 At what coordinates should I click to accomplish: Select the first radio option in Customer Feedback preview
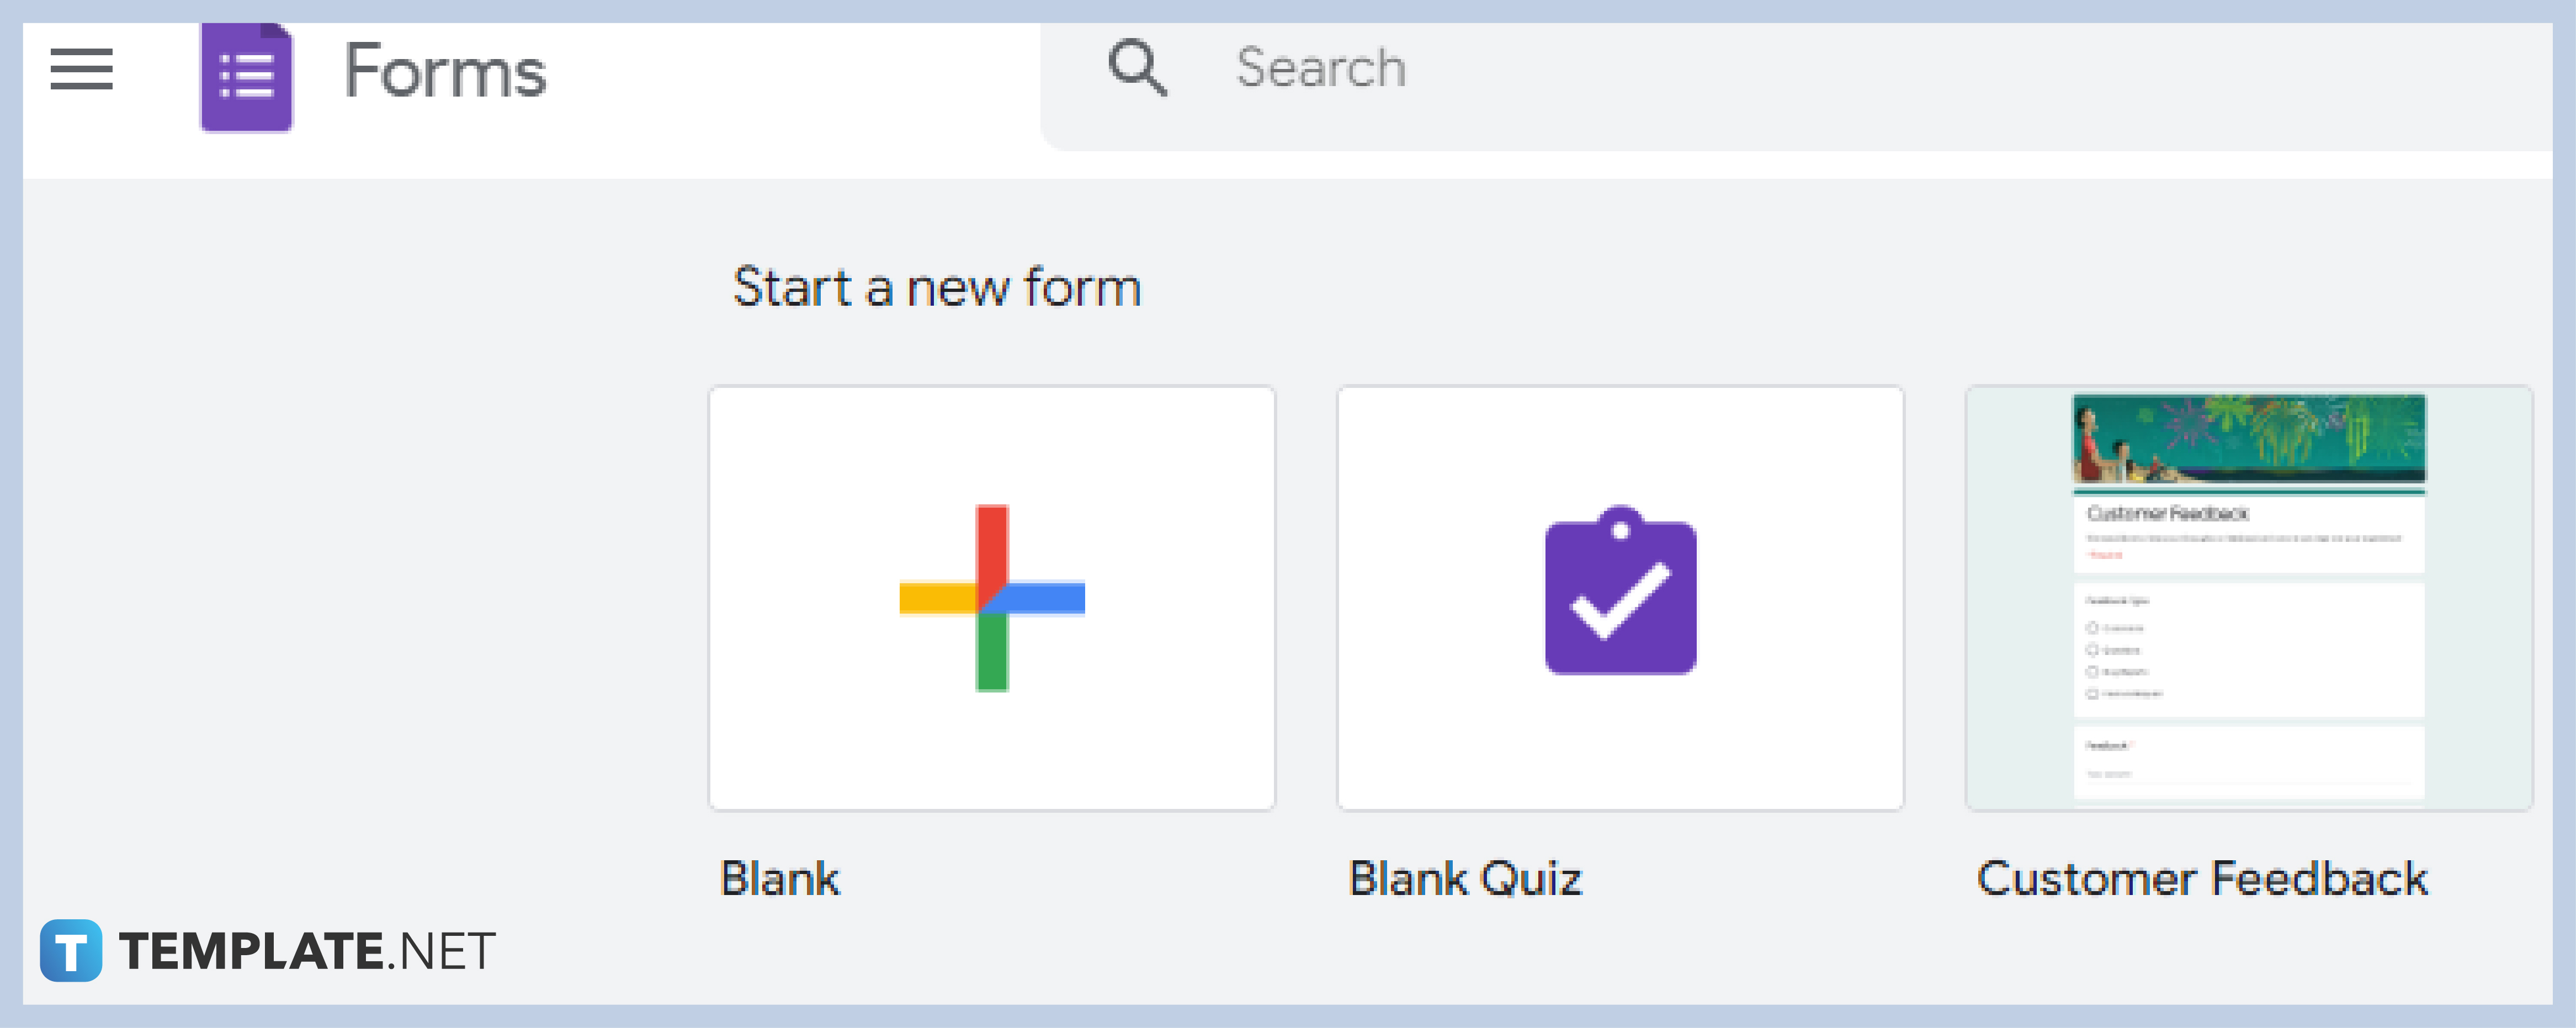(x=2093, y=628)
